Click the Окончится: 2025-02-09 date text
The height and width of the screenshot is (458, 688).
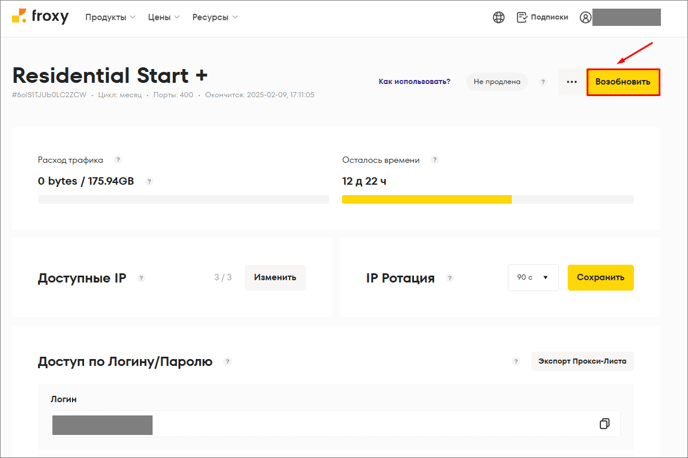(x=260, y=95)
